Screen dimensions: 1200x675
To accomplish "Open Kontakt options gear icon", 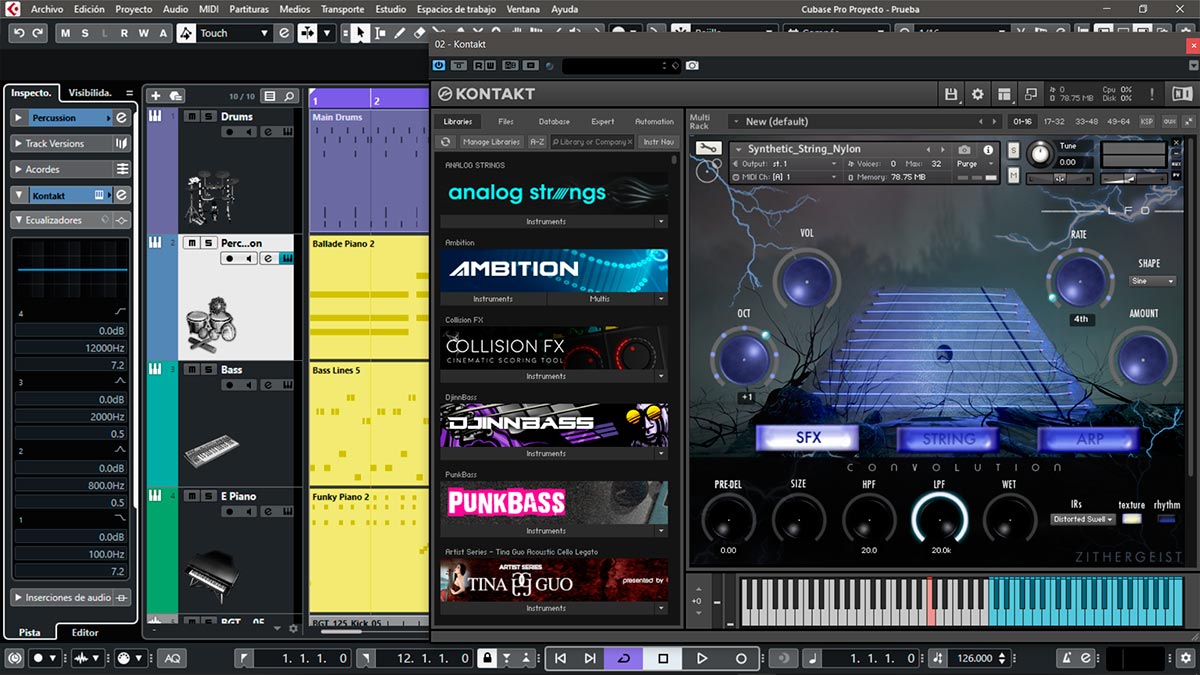I will pyautogui.click(x=977, y=94).
